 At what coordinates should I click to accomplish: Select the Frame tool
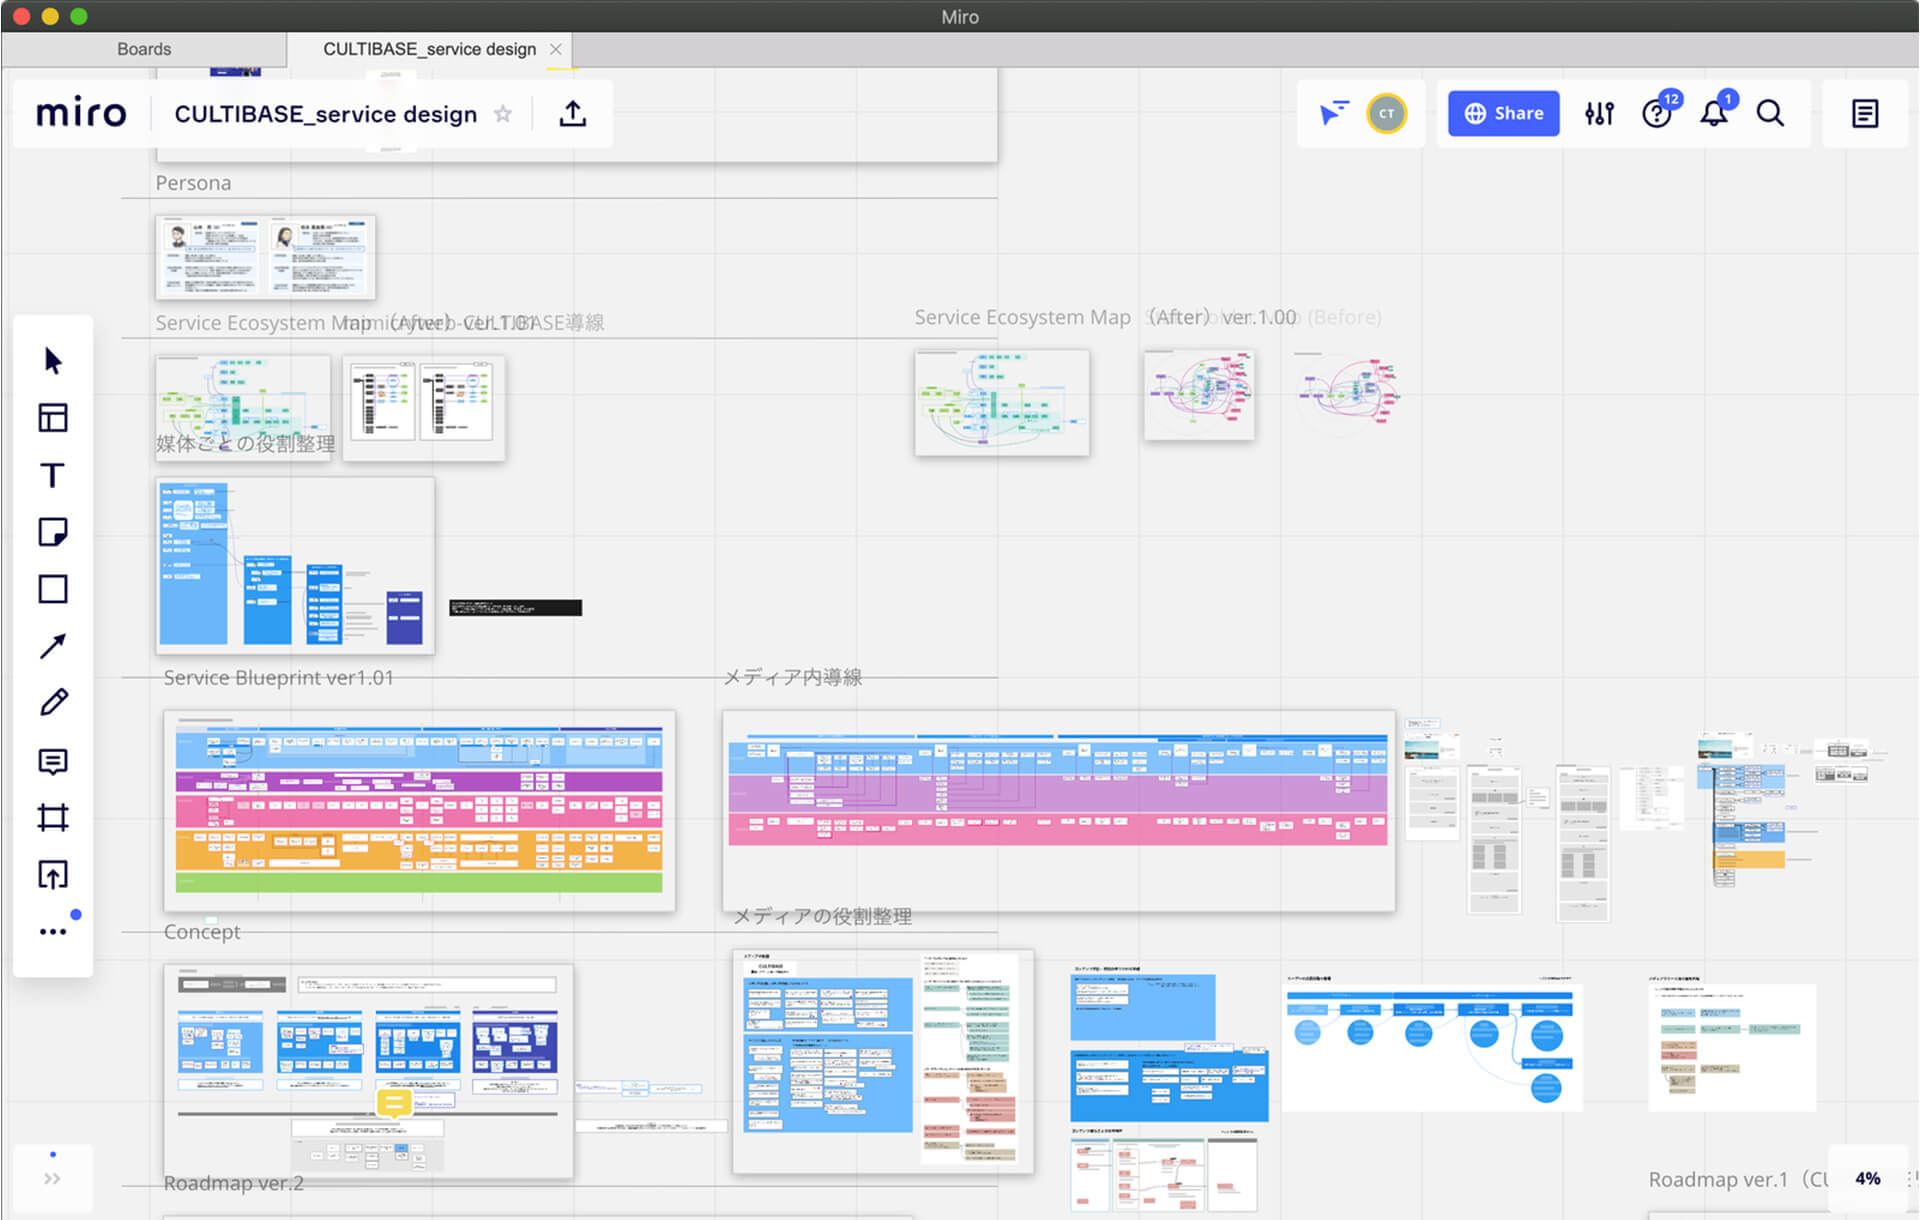pos(53,818)
